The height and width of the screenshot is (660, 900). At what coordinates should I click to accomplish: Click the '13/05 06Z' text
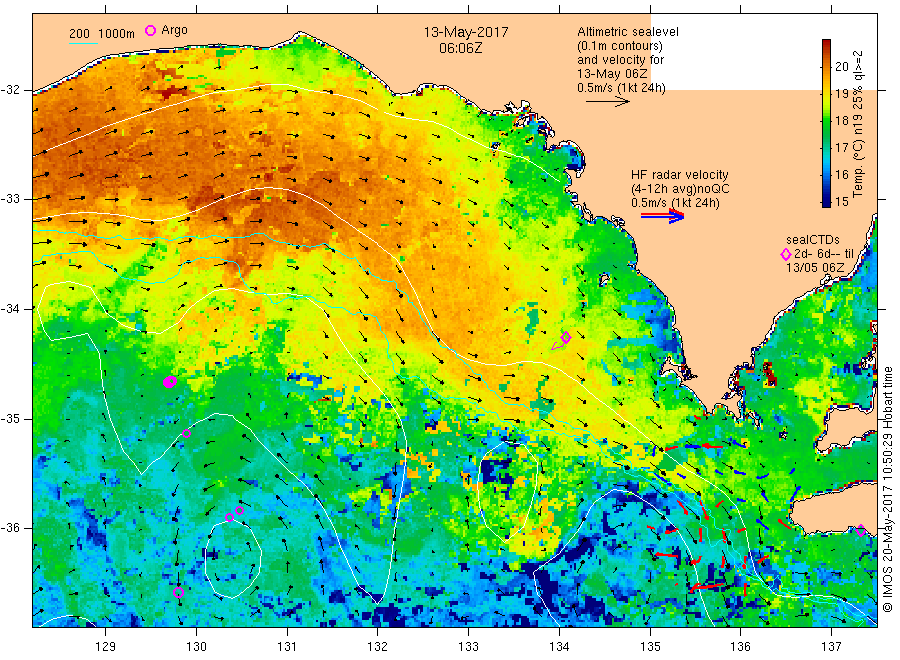point(815,267)
